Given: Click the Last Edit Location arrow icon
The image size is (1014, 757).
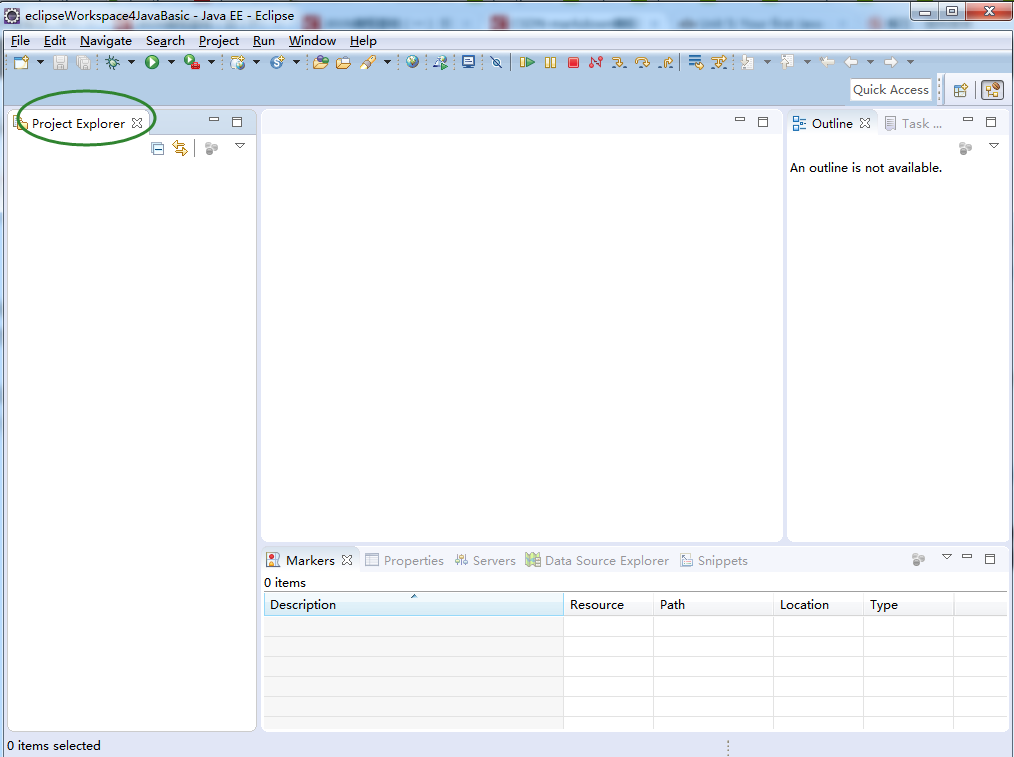Looking at the screenshot, I should coord(827,62).
